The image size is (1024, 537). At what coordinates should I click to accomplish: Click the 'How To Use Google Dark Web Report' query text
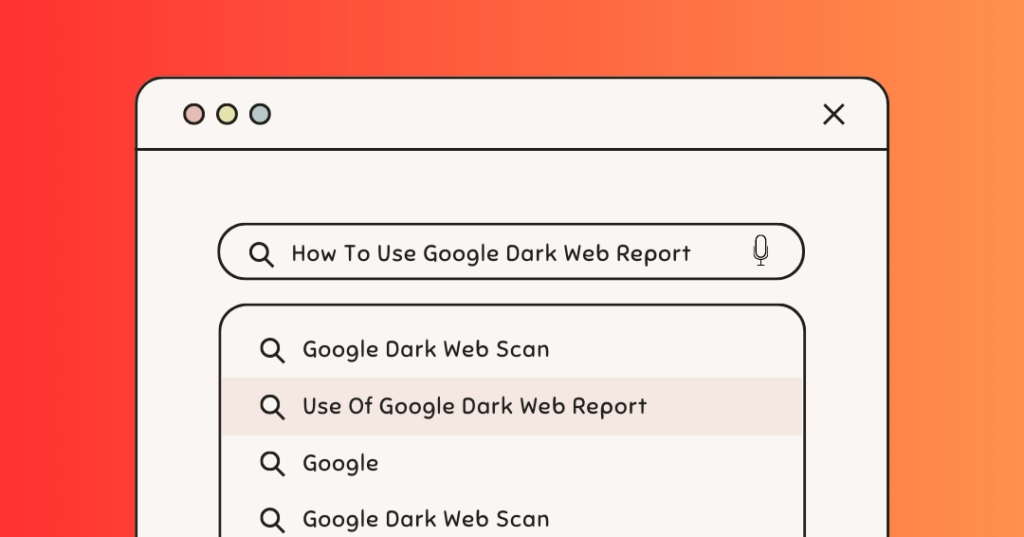(x=490, y=253)
